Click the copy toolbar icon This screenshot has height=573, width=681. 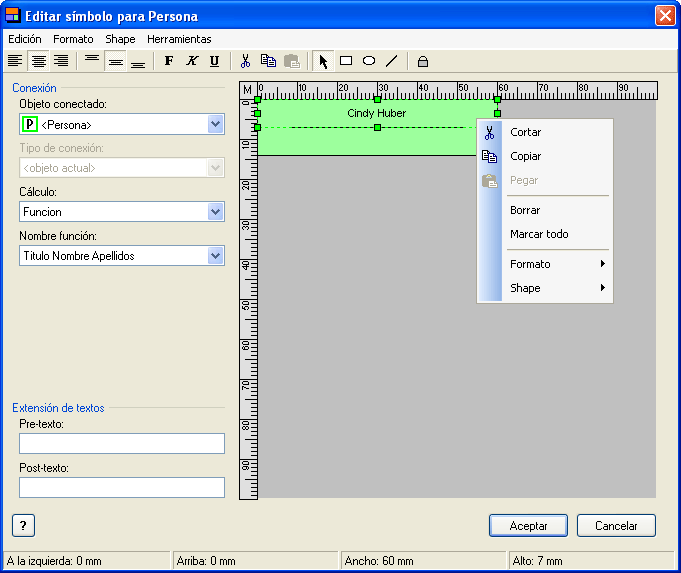268,61
